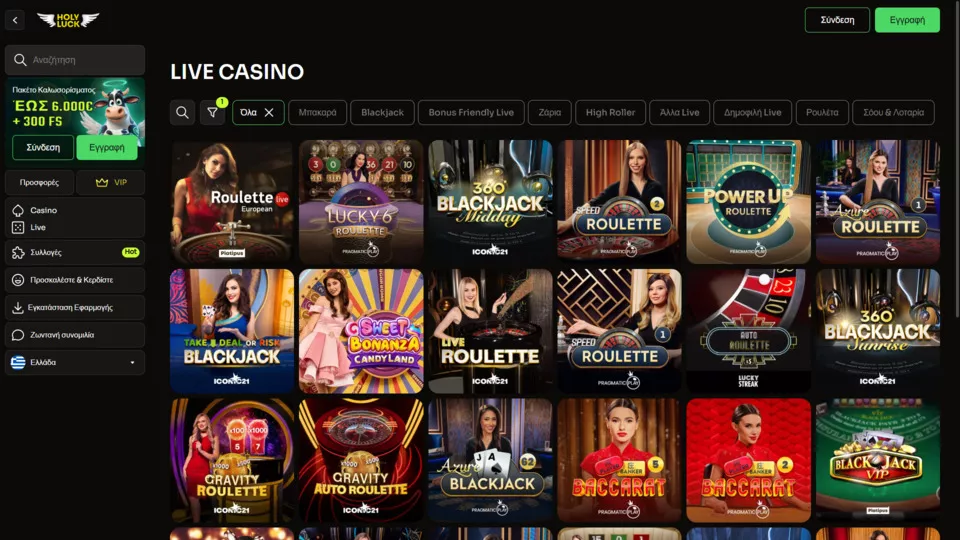Filter by Bonus Friendly Live

(x=471, y=113)
